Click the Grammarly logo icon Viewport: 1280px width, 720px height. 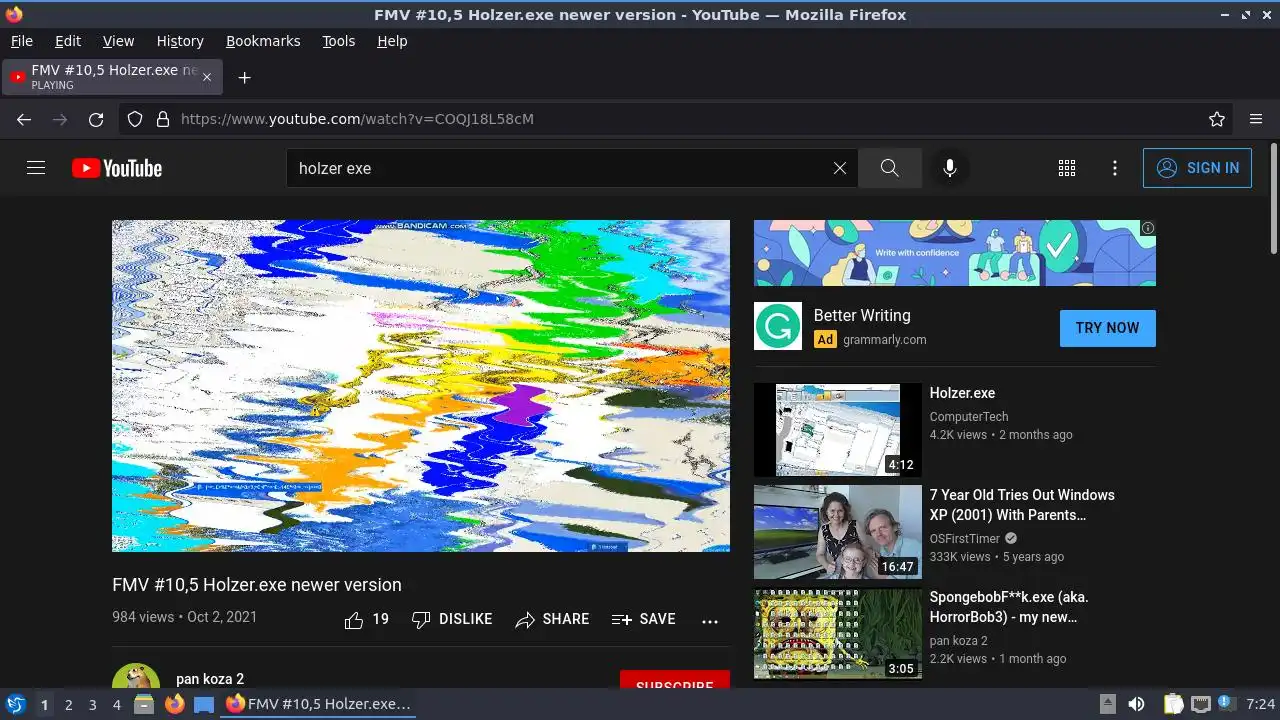(x=778, y=326)
